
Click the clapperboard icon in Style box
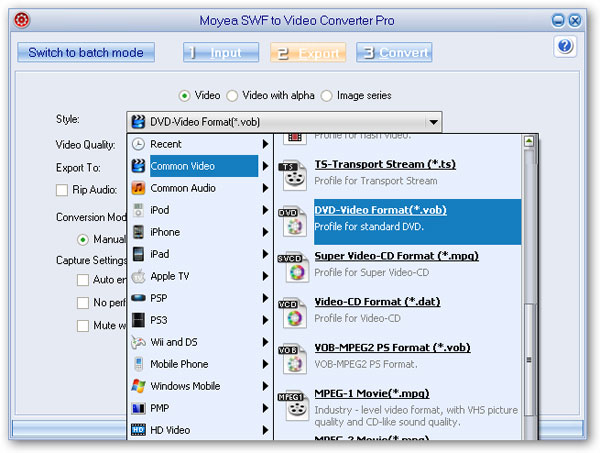pos(138,122)
